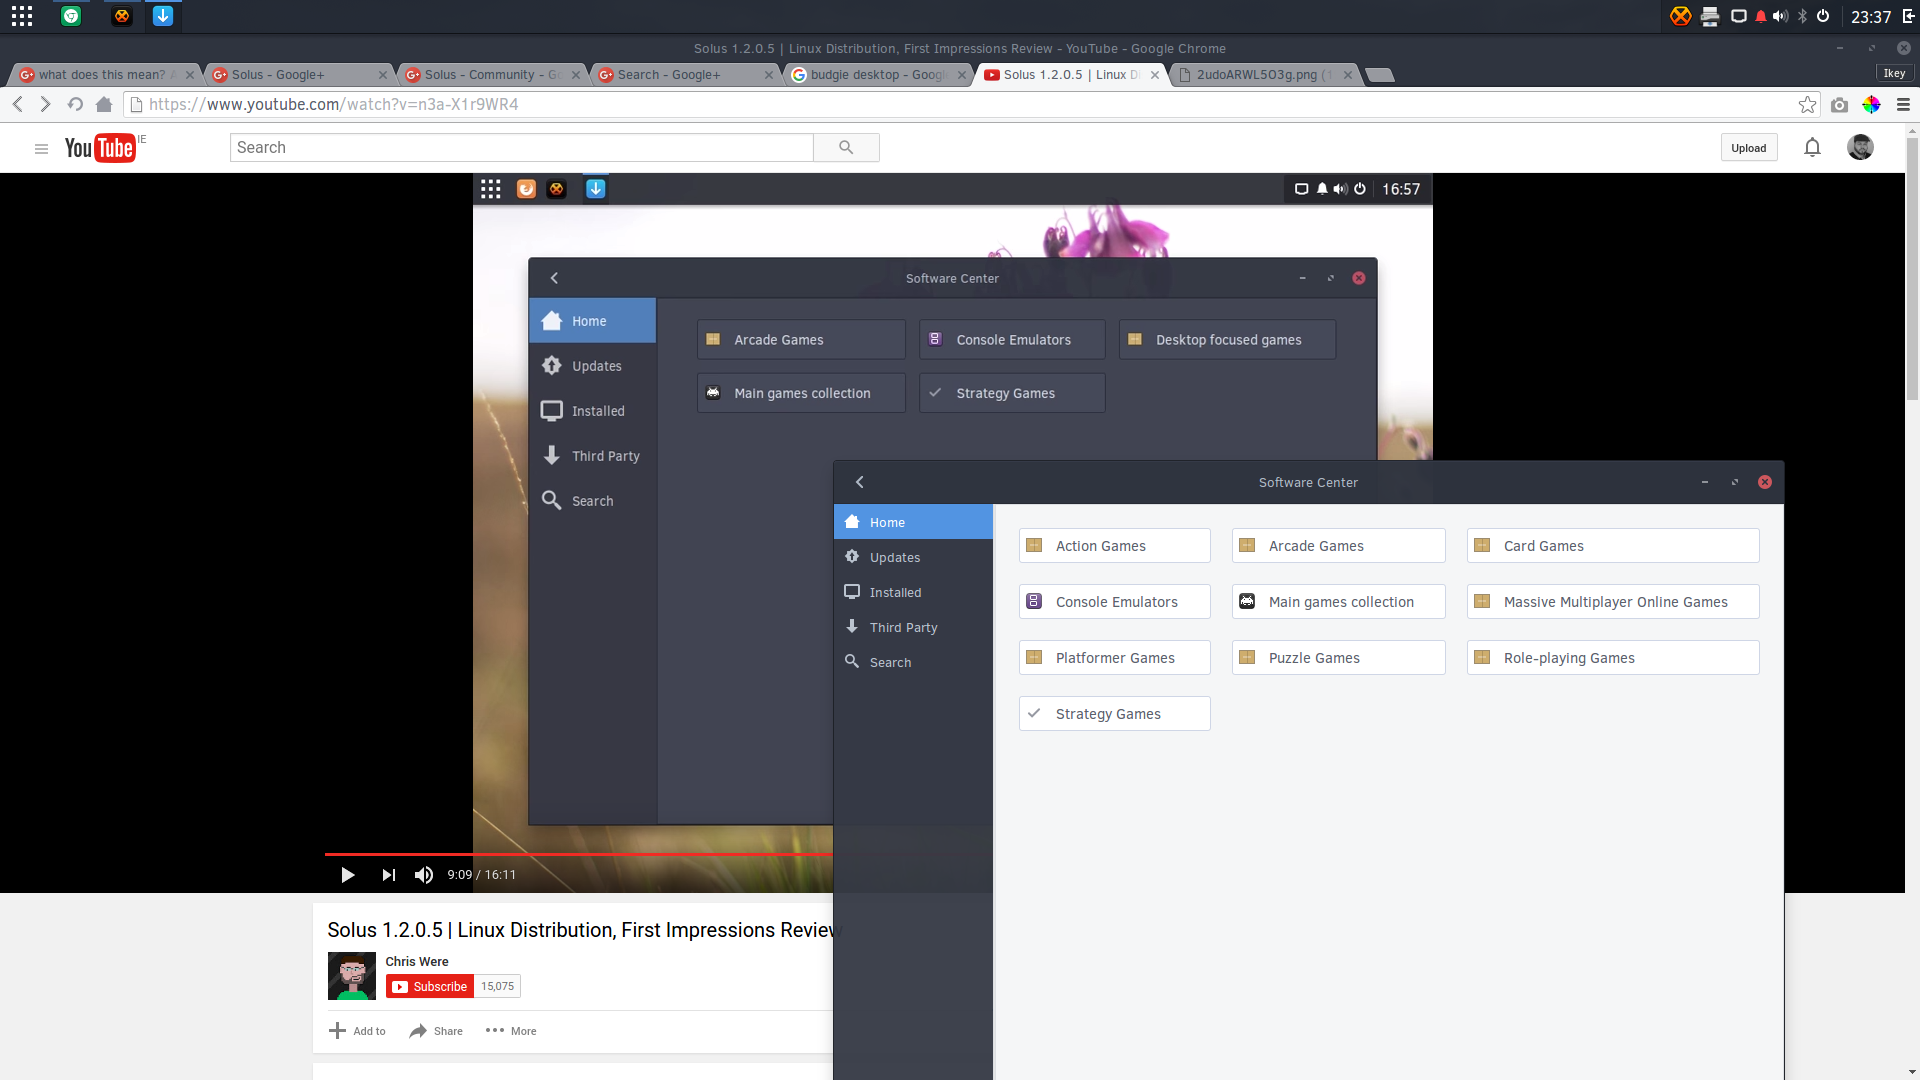Subscribe to Chris Were channel
The image size is (1920, 1080).
[430, 986]
